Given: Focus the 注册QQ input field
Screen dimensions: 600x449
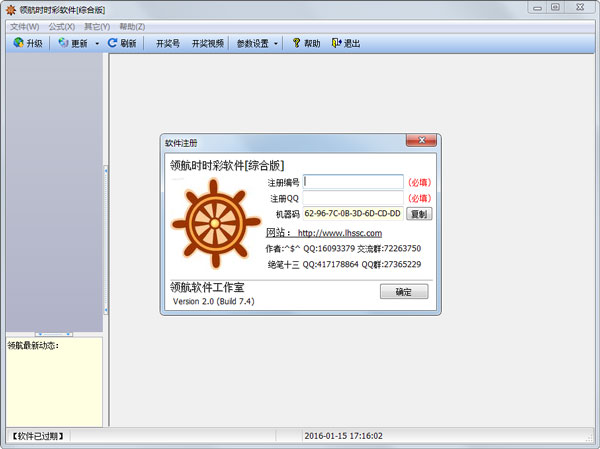Looking at the screenshot, I should 353,198.
